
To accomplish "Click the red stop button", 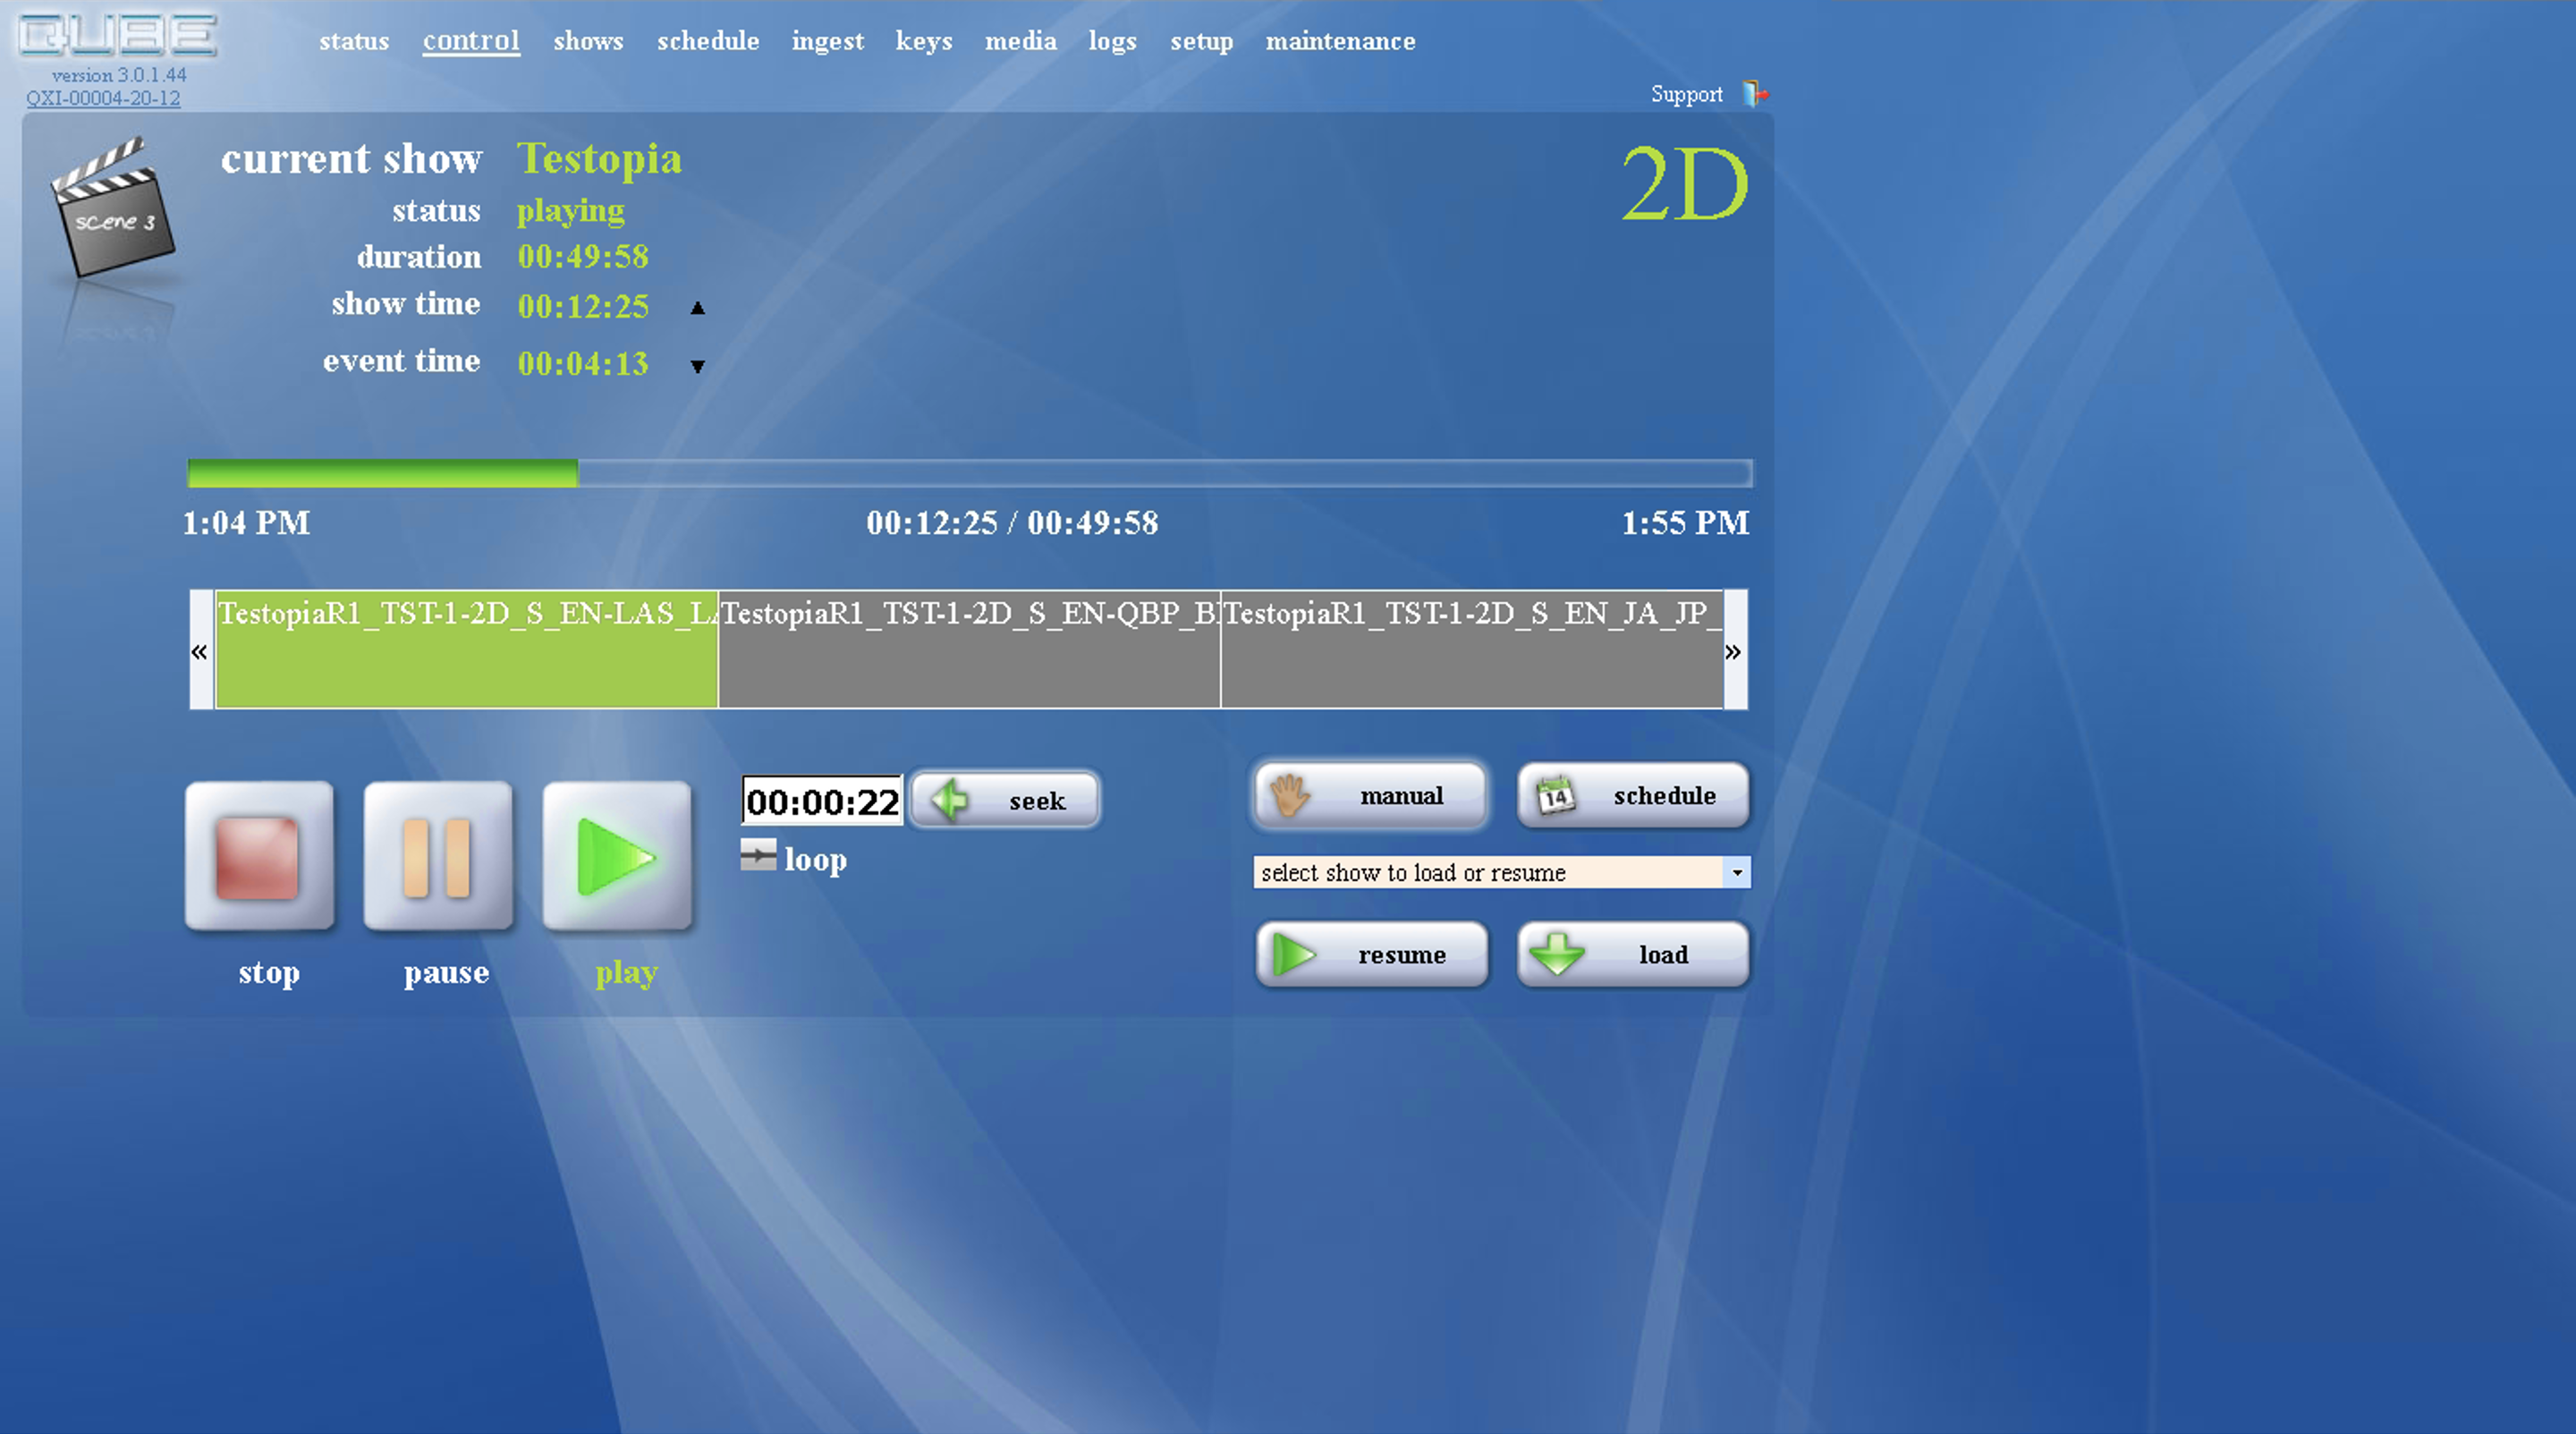I will click(259, 856).
